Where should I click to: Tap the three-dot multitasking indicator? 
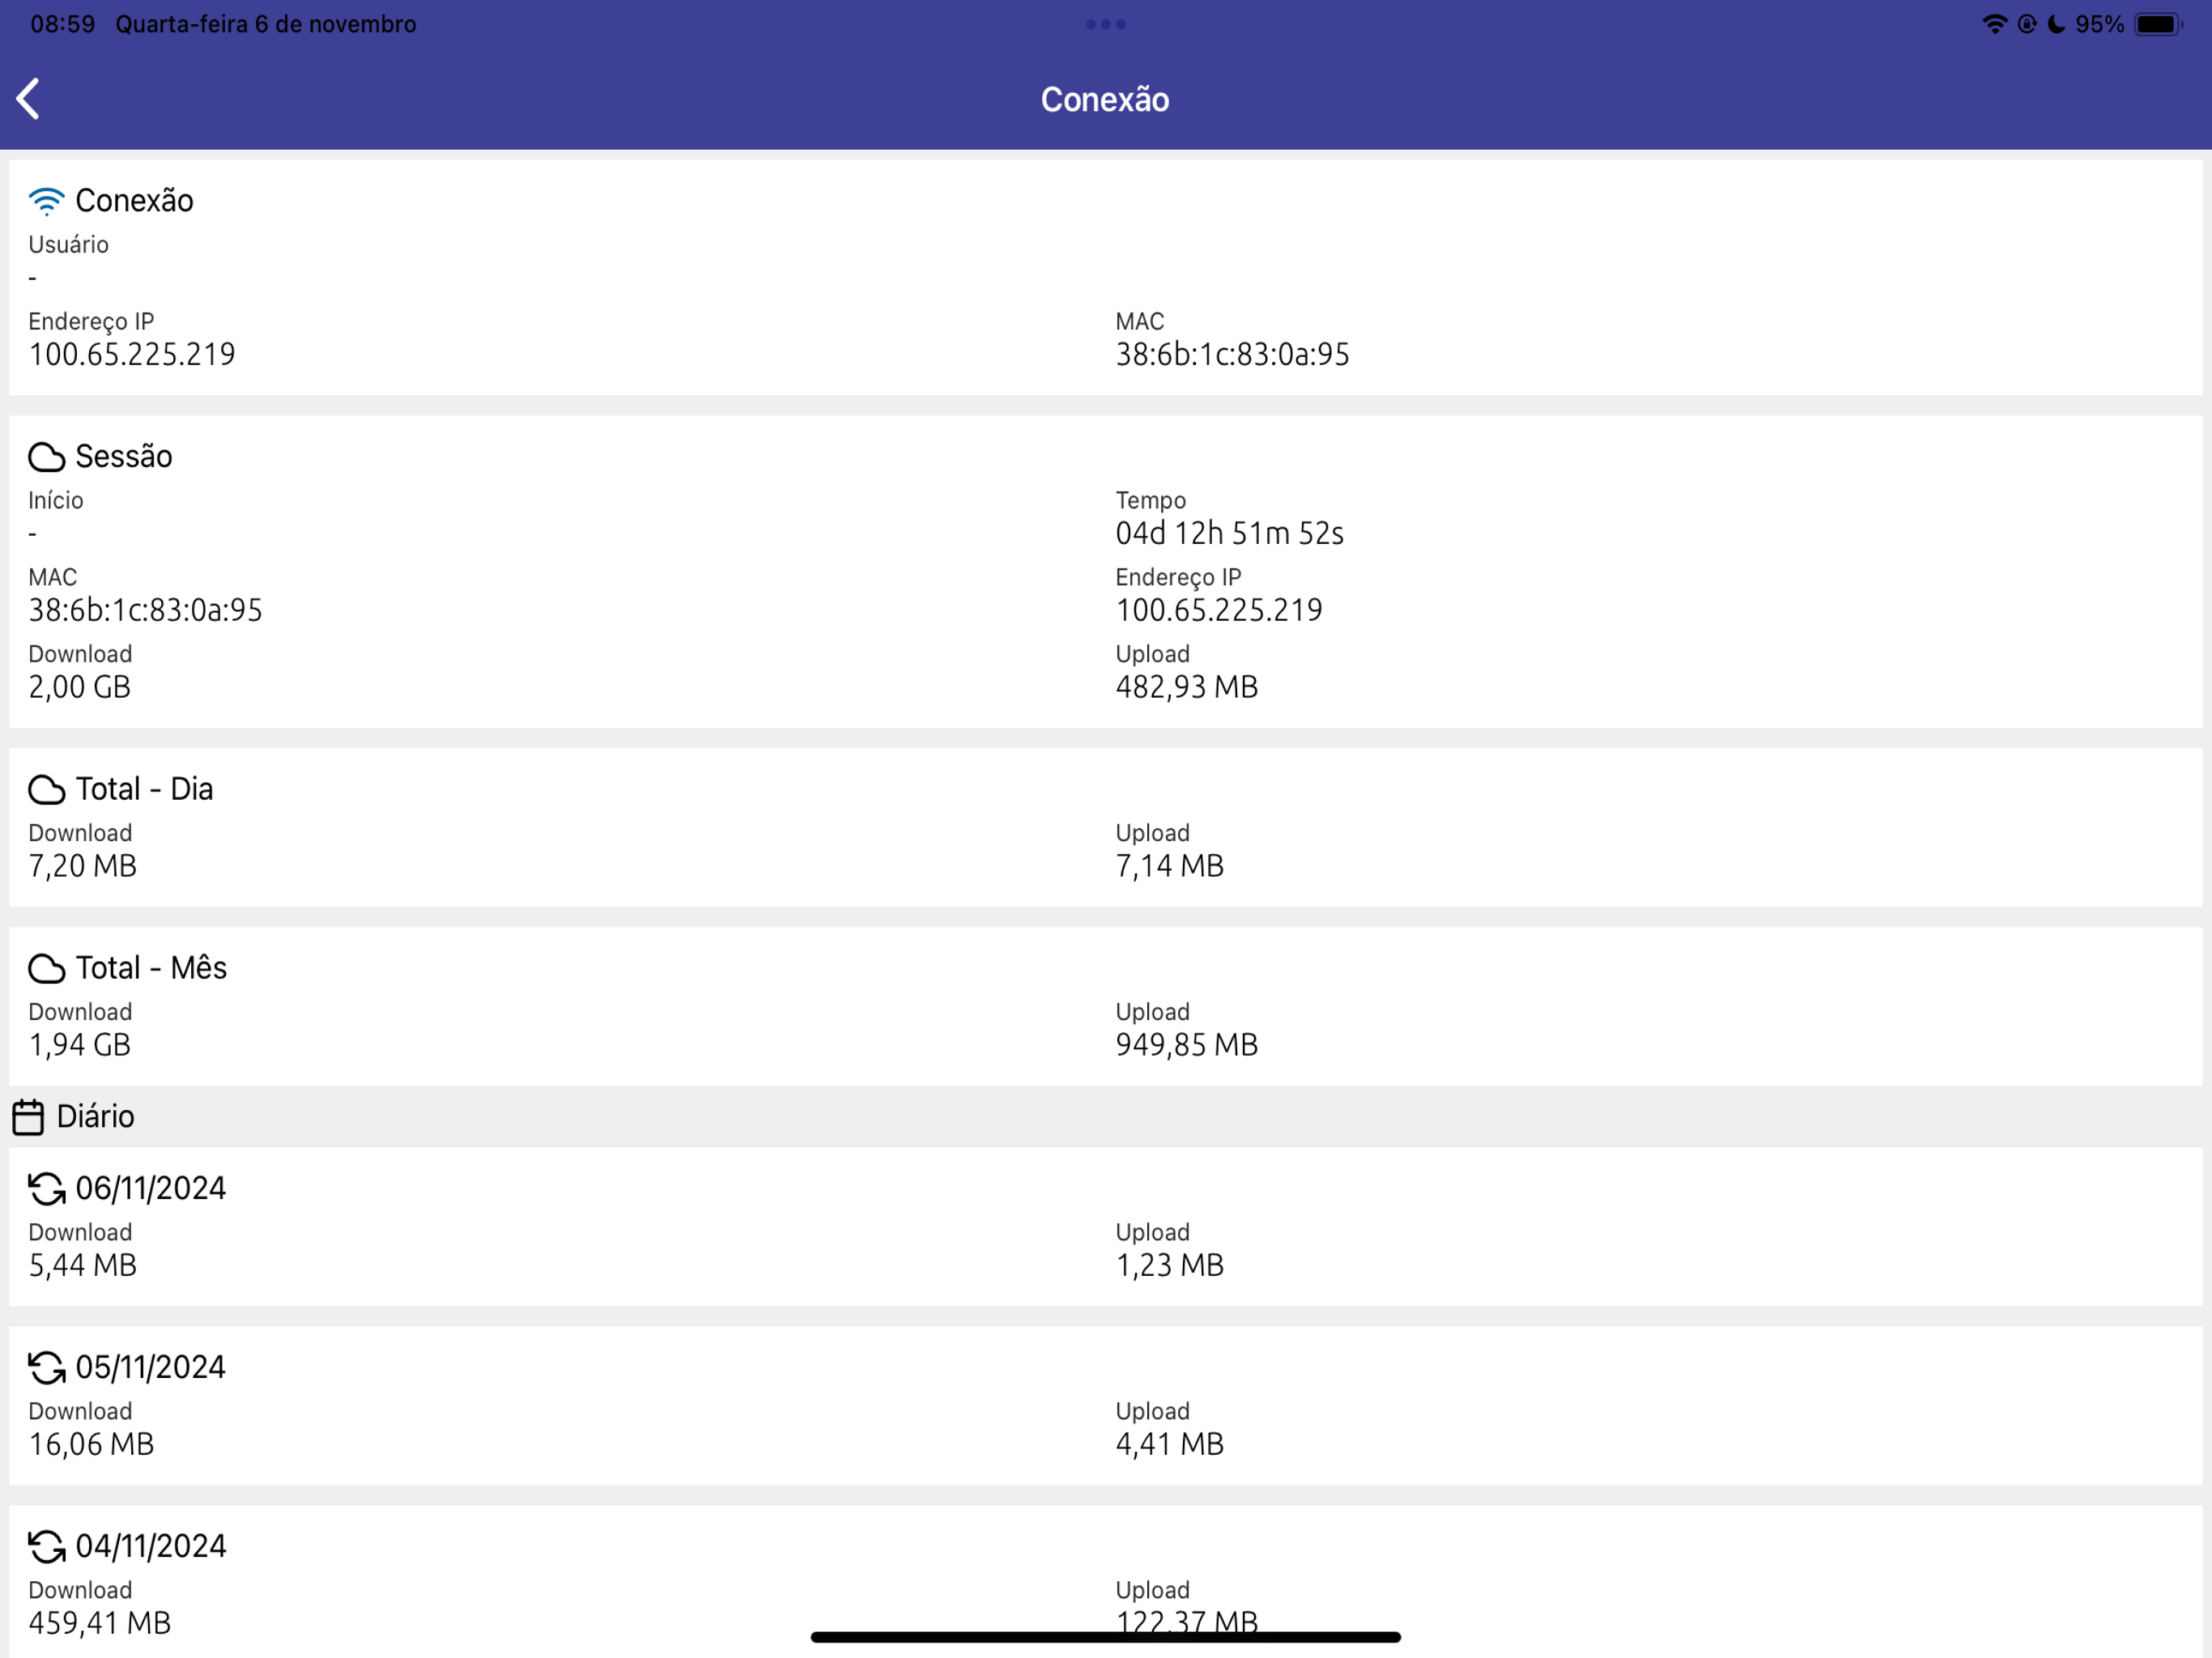click(1106, 24)
